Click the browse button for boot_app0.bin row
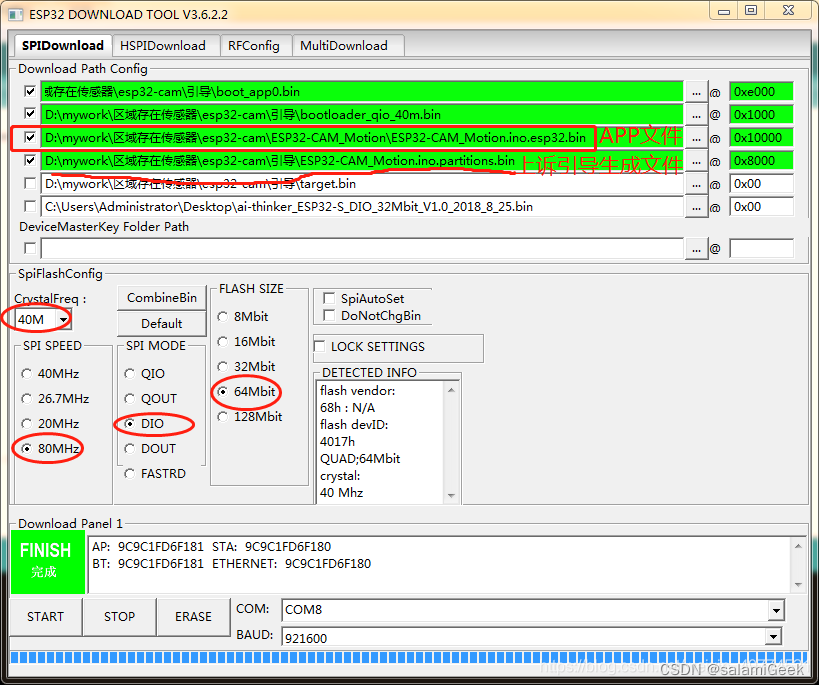This screenshot has width=819, height=685. (x=696, y=92)
